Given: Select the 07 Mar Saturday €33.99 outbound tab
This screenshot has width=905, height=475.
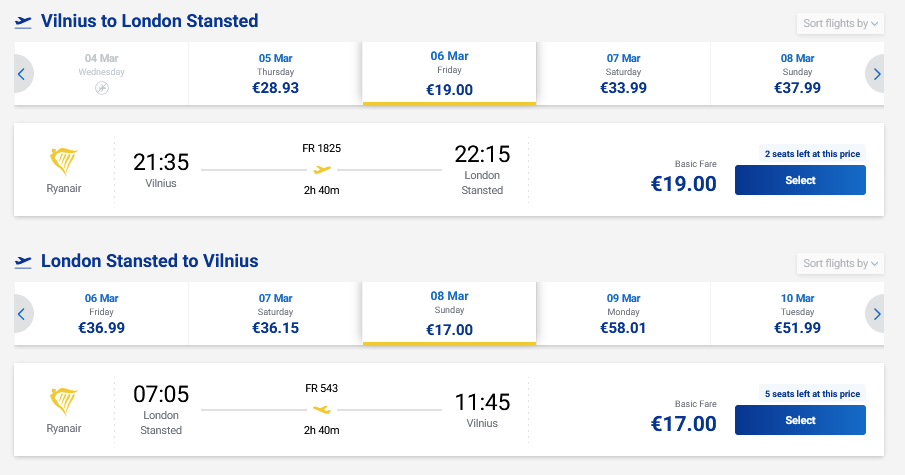Looking at the screenshot, I should tap(623, 73).
